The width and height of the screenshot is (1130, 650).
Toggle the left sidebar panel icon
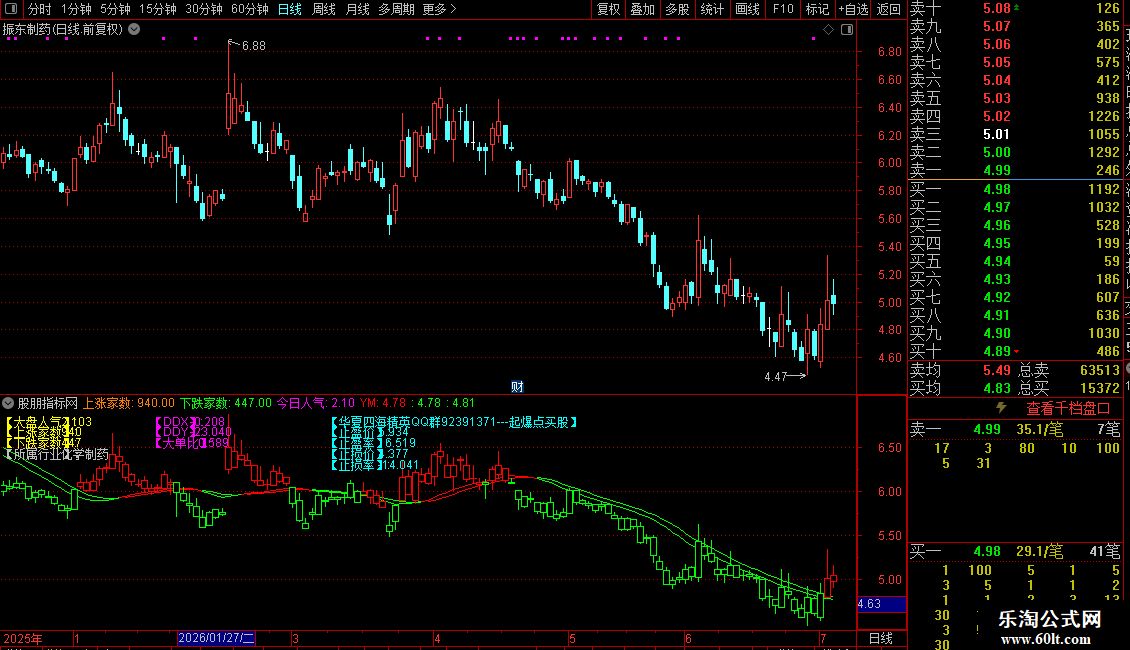[x=11, y=9]
